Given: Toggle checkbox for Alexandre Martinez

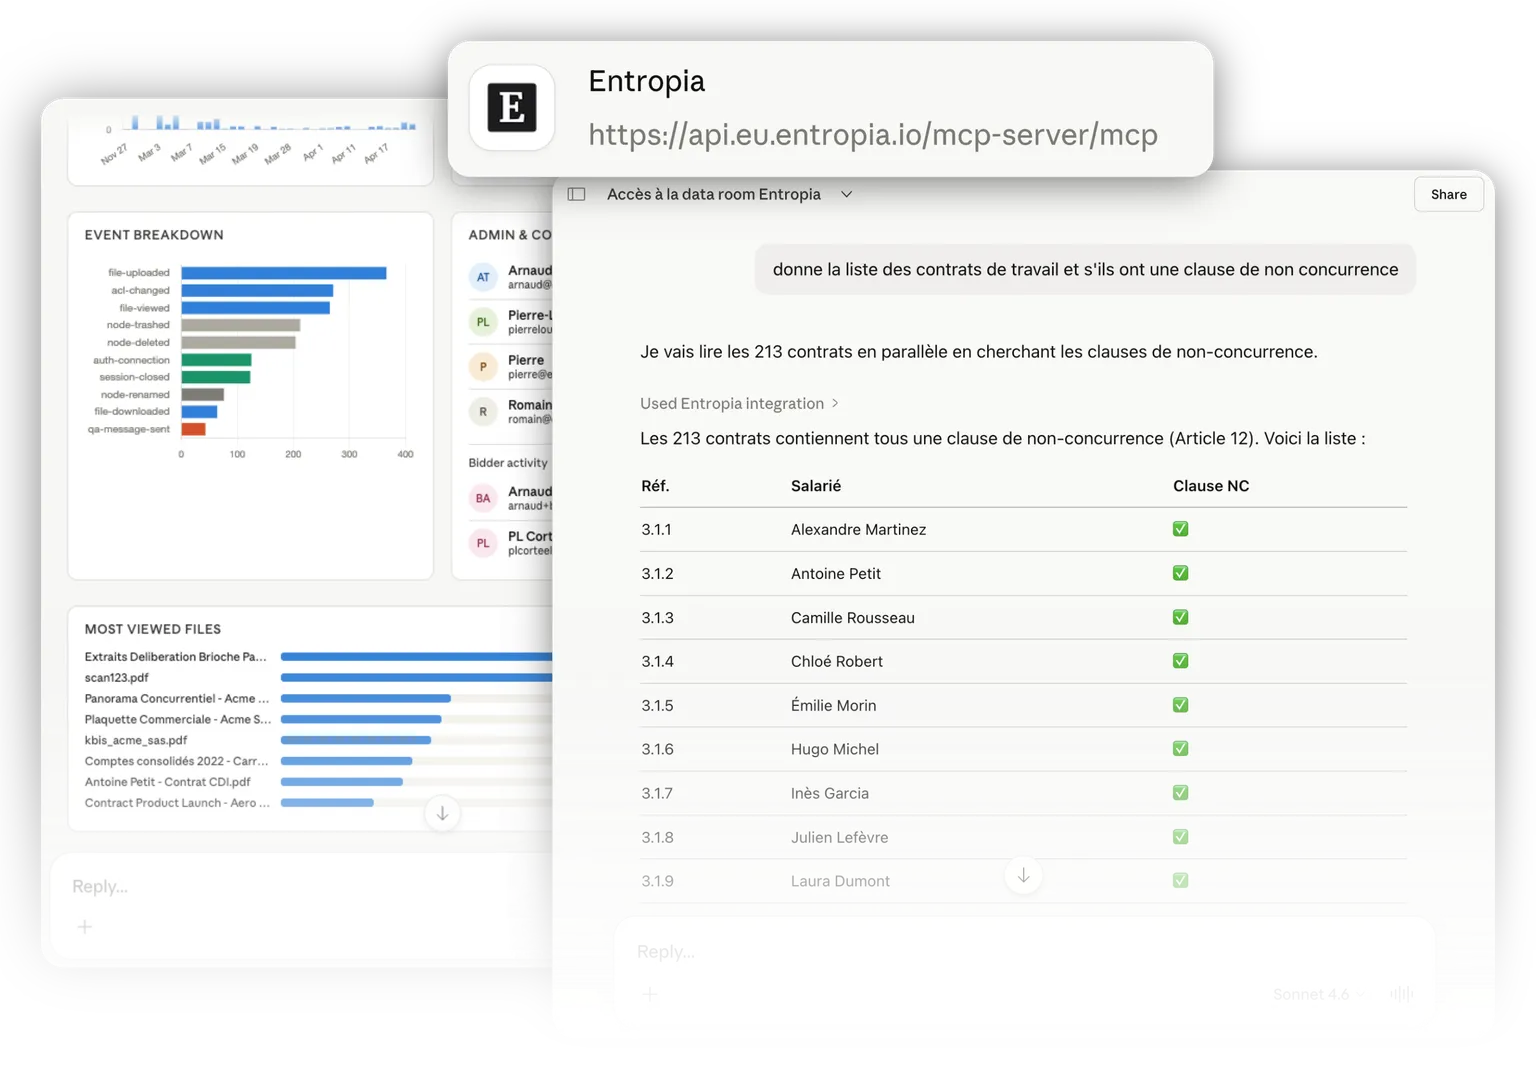Looking at the screenshot, I should tap(1180, 529).
